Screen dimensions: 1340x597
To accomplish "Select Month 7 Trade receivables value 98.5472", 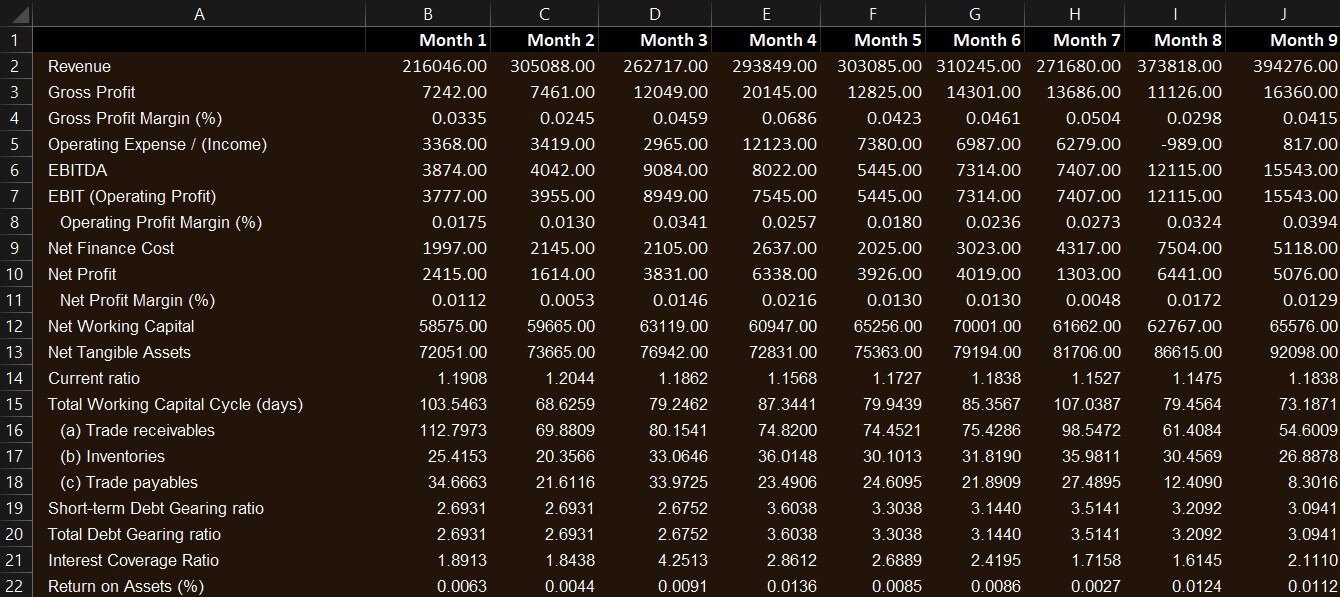I will (x=1089, y=430).
